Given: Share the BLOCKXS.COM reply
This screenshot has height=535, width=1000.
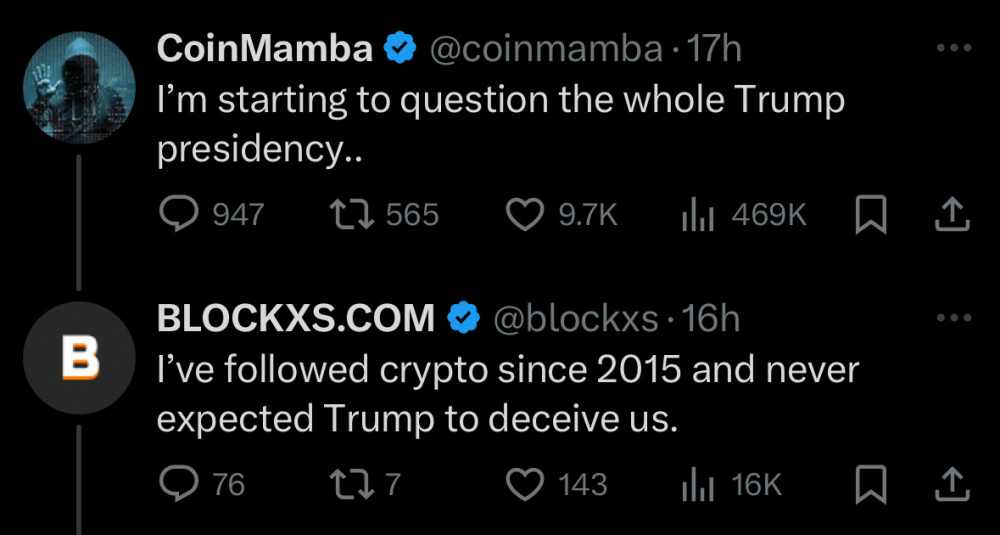Looking at the screenshot, I should tap(951, 483).
